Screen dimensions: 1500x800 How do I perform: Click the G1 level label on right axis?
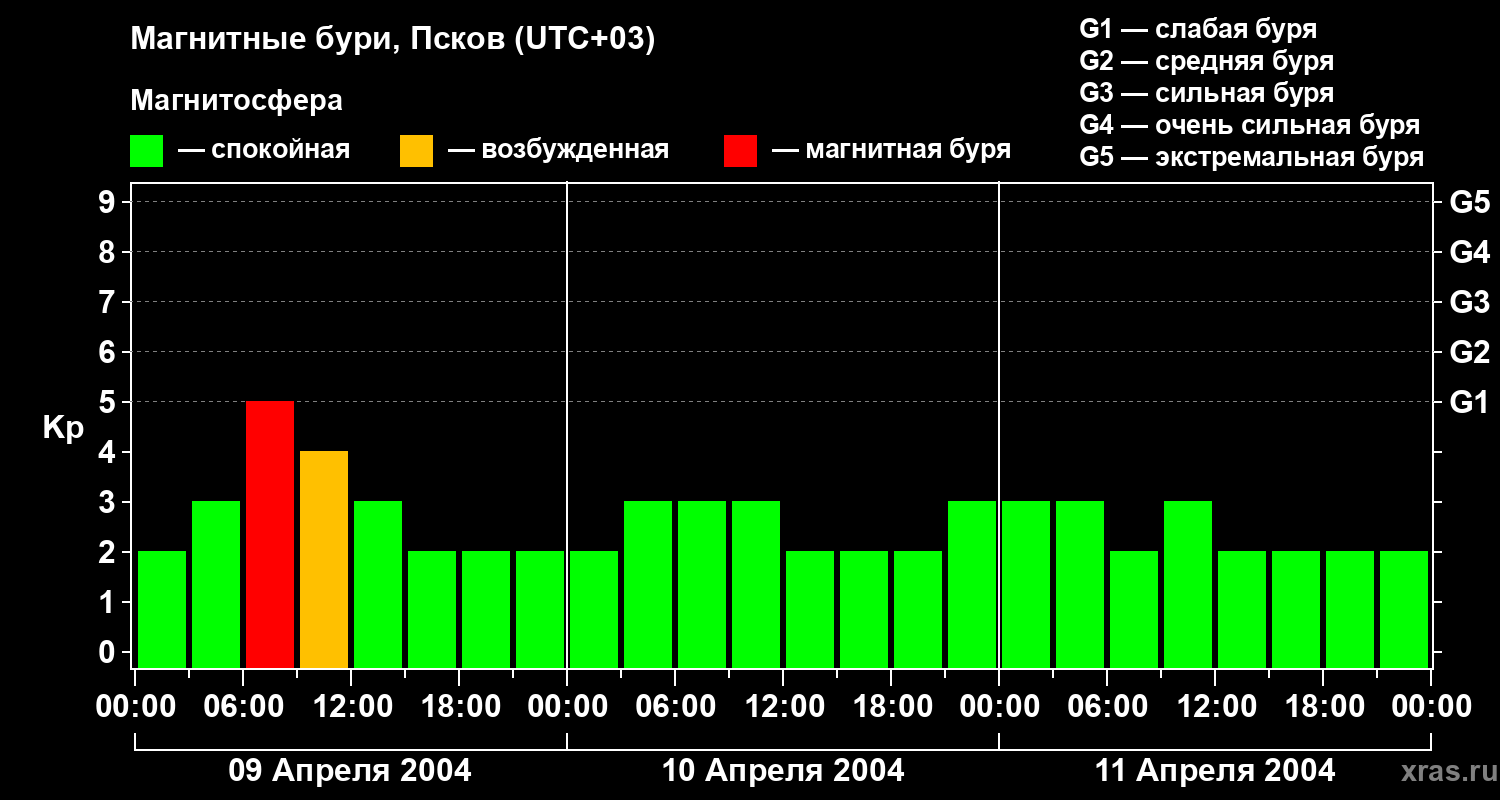pyautogui.click(x=1469, y=402)
